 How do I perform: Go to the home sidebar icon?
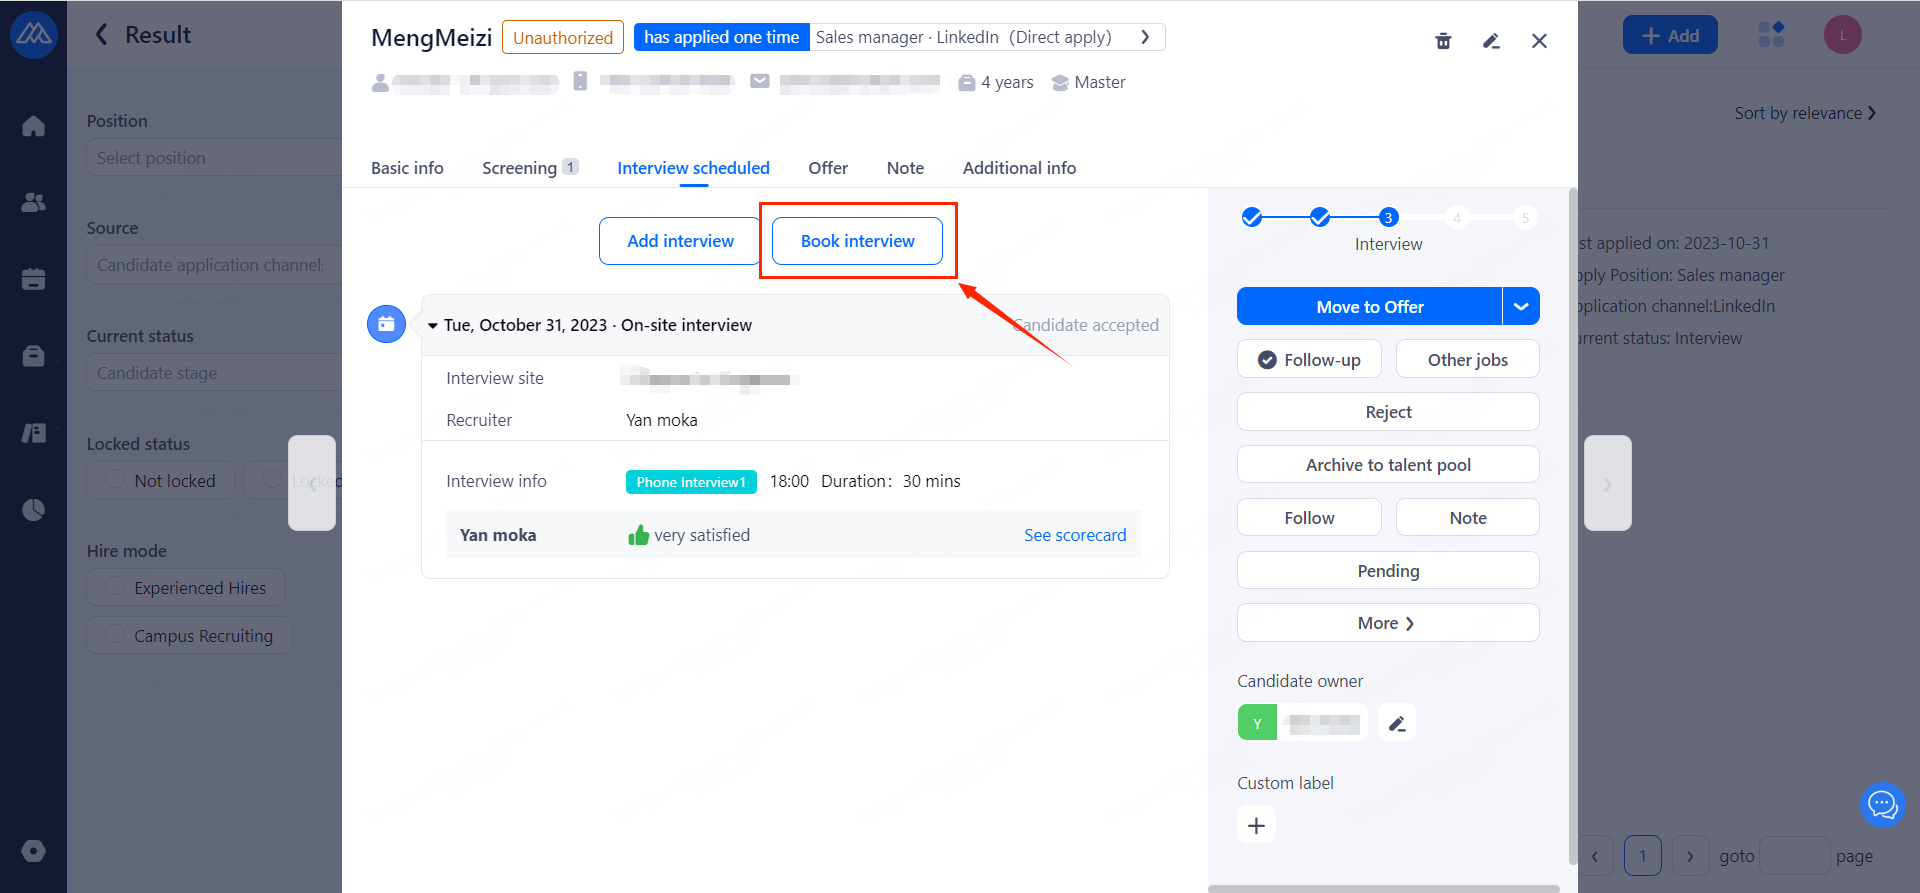(x=34, y=126)
